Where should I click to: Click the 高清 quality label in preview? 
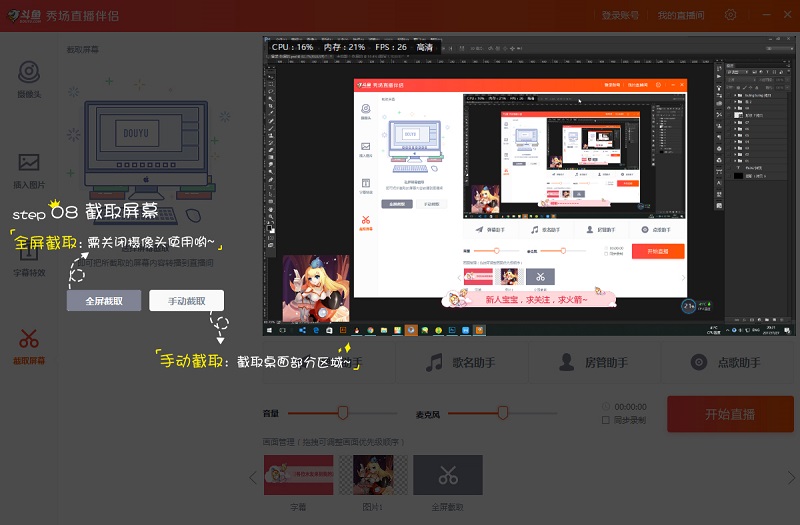(x=424, y=47)
